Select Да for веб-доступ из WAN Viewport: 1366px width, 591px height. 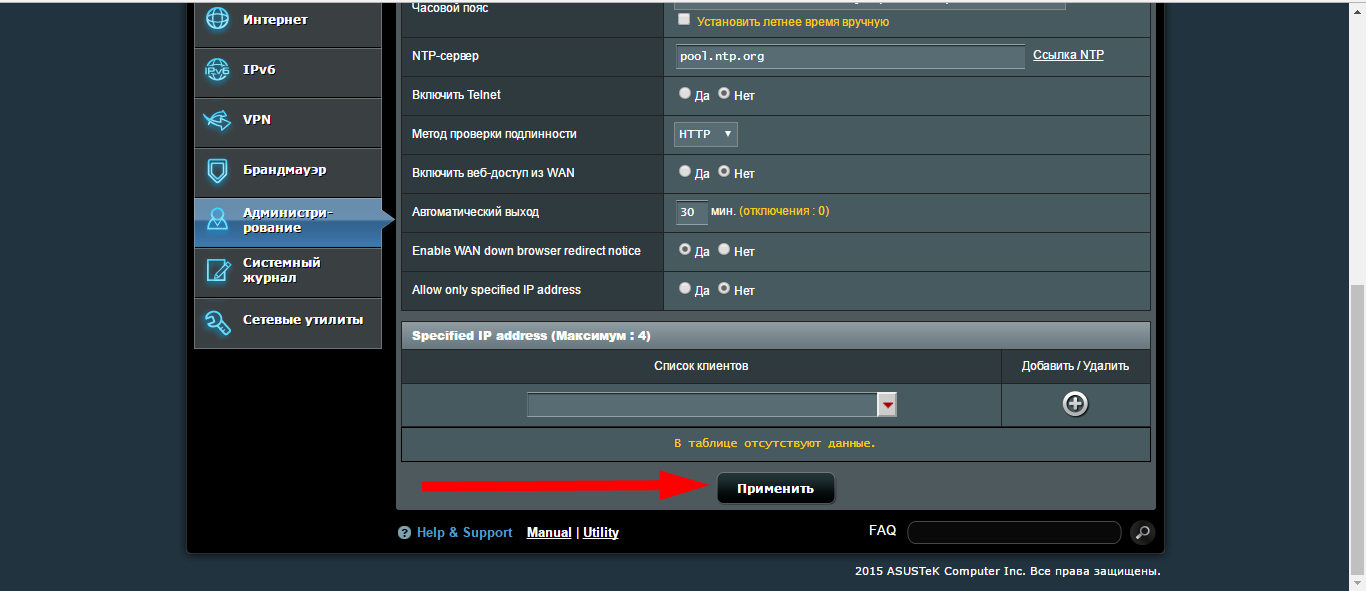pyautogui.click(x=685, y=172)
